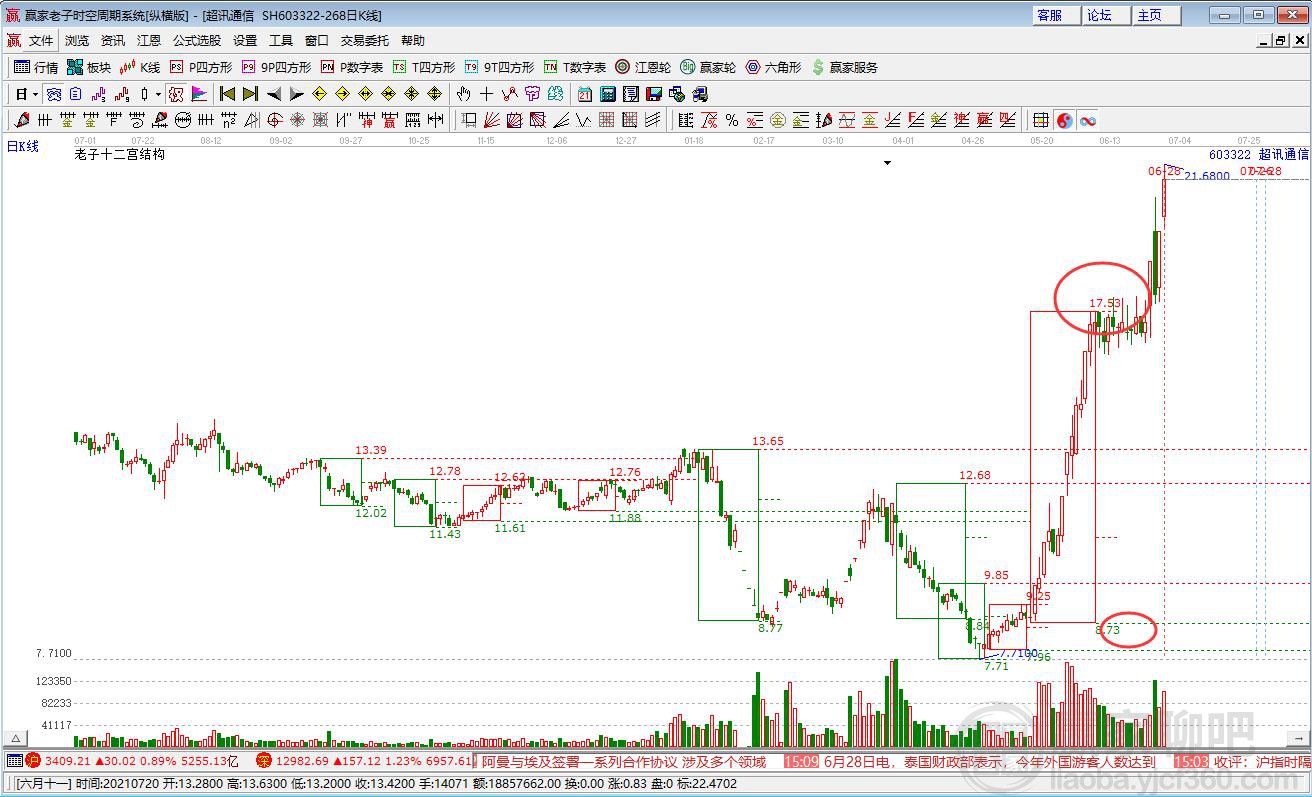Screen dimensions: 1312x797
Task: Open the 赢家轮 wheel tool
Action: [x=708, y=67]
